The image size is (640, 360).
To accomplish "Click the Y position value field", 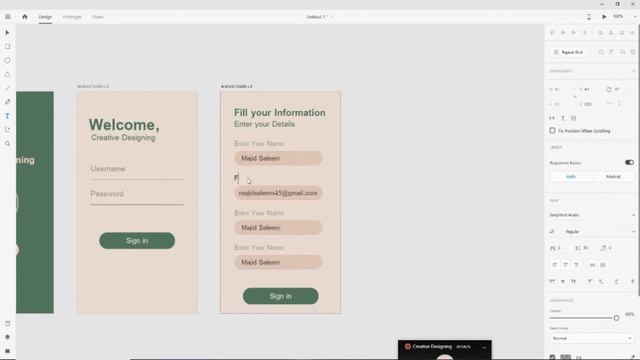I will [589, 104].
